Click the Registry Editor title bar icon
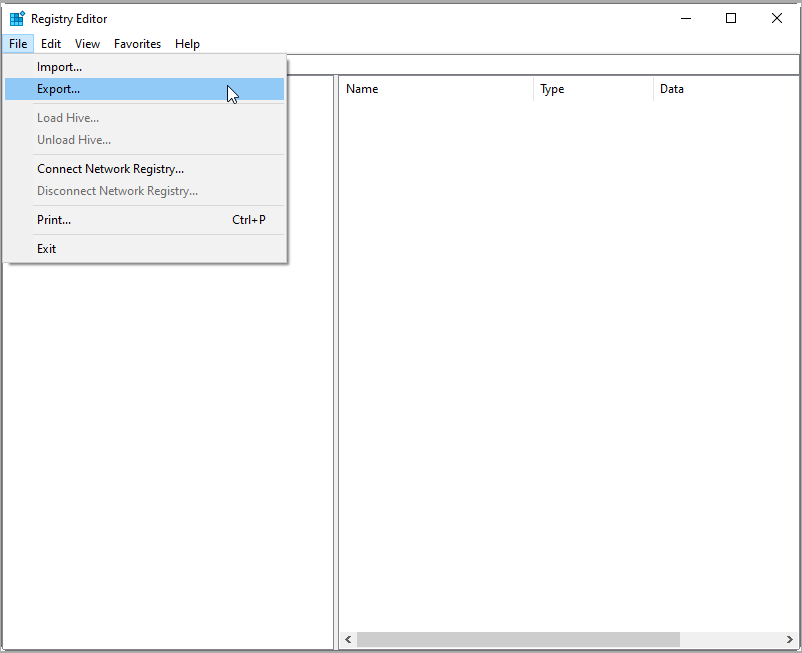The width and height of the screenshot is (802, 653). click(17, 18)
